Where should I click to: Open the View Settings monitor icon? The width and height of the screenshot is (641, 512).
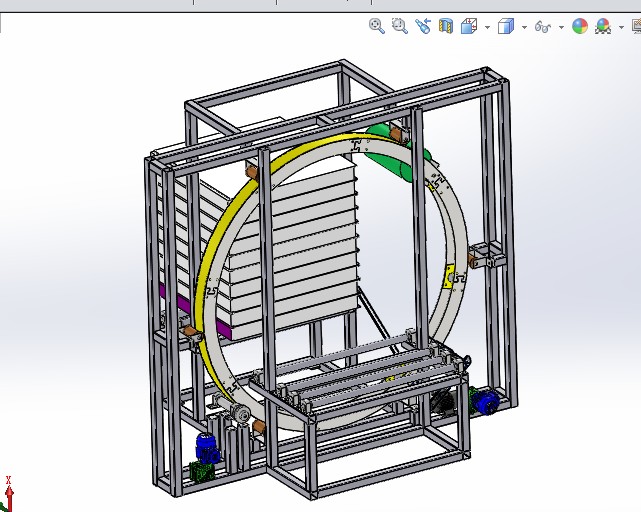point(637,26)
